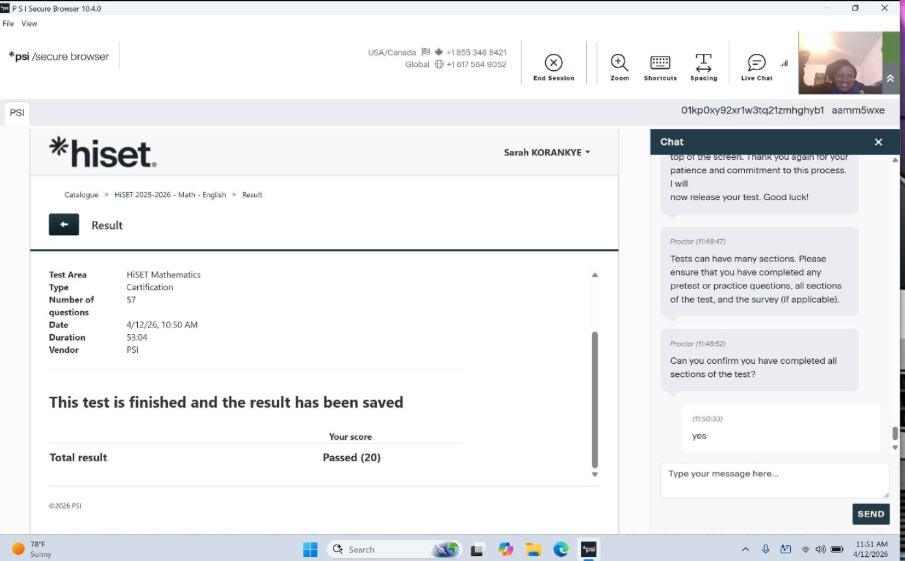Open the Windows Start menu
Image resolution: width=905 pixels, height=561 pixels.
click(310, 549)
